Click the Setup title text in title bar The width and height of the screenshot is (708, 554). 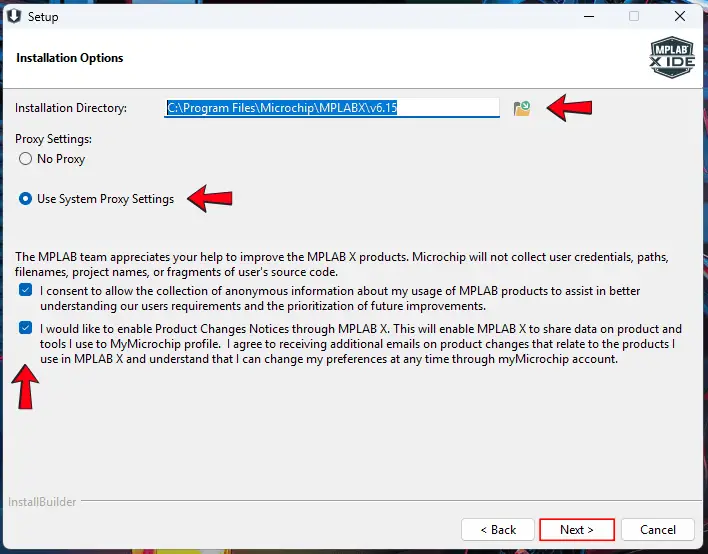(43, 17)
